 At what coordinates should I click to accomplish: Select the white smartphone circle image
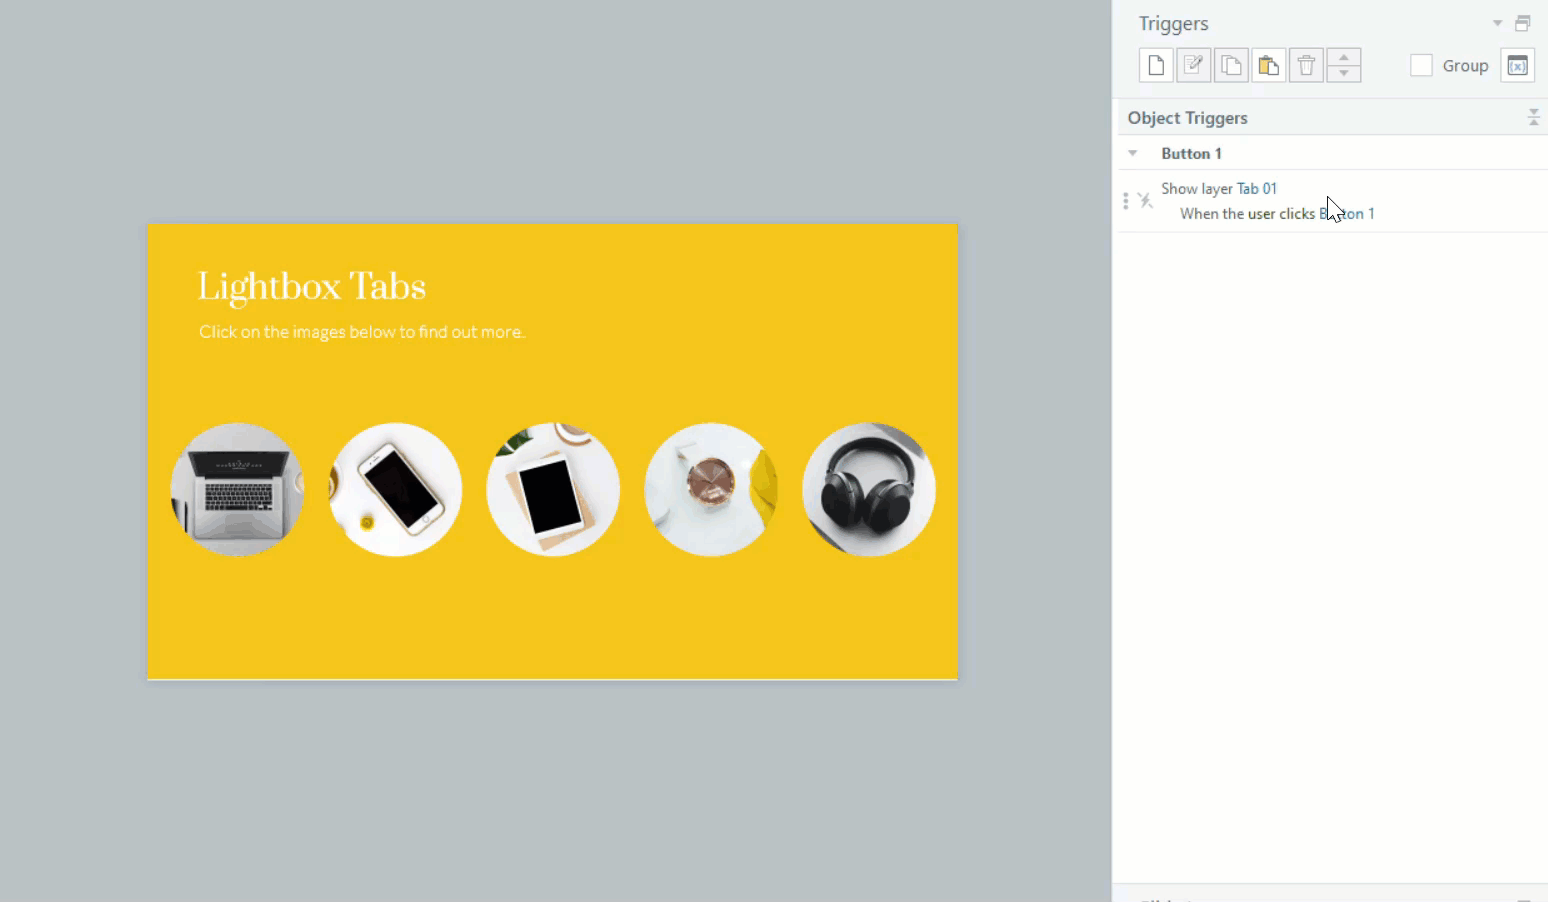[x=395, y=489]
